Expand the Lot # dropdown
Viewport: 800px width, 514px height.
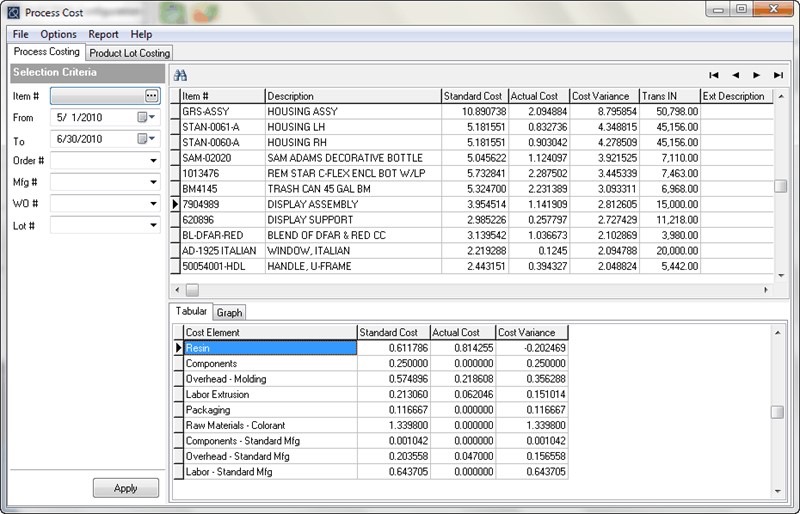pos(153,226)
